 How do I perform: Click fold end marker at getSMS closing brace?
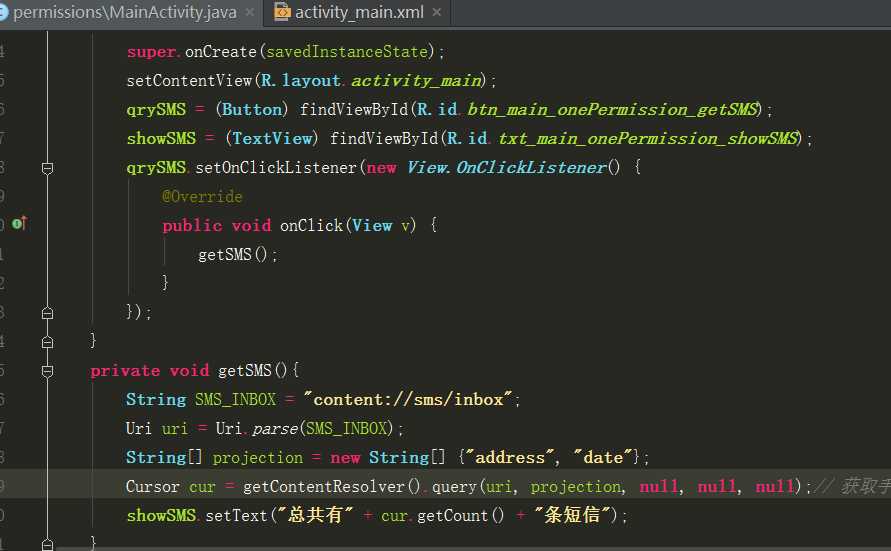pos(48,544)
